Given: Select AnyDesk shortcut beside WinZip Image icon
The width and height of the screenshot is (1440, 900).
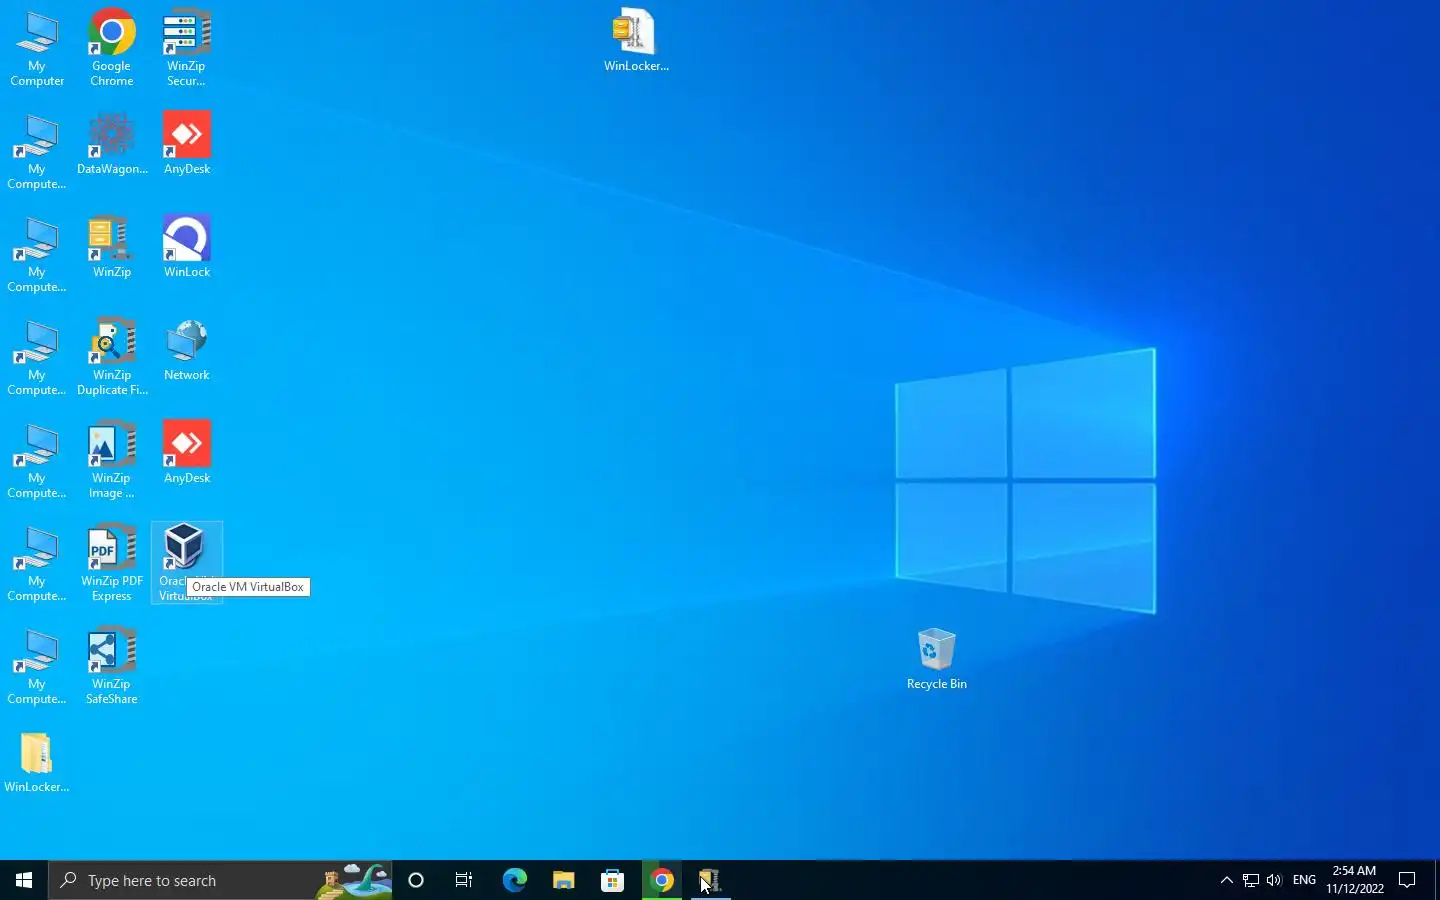Looking at the screenshot, I should click(187, 453).
